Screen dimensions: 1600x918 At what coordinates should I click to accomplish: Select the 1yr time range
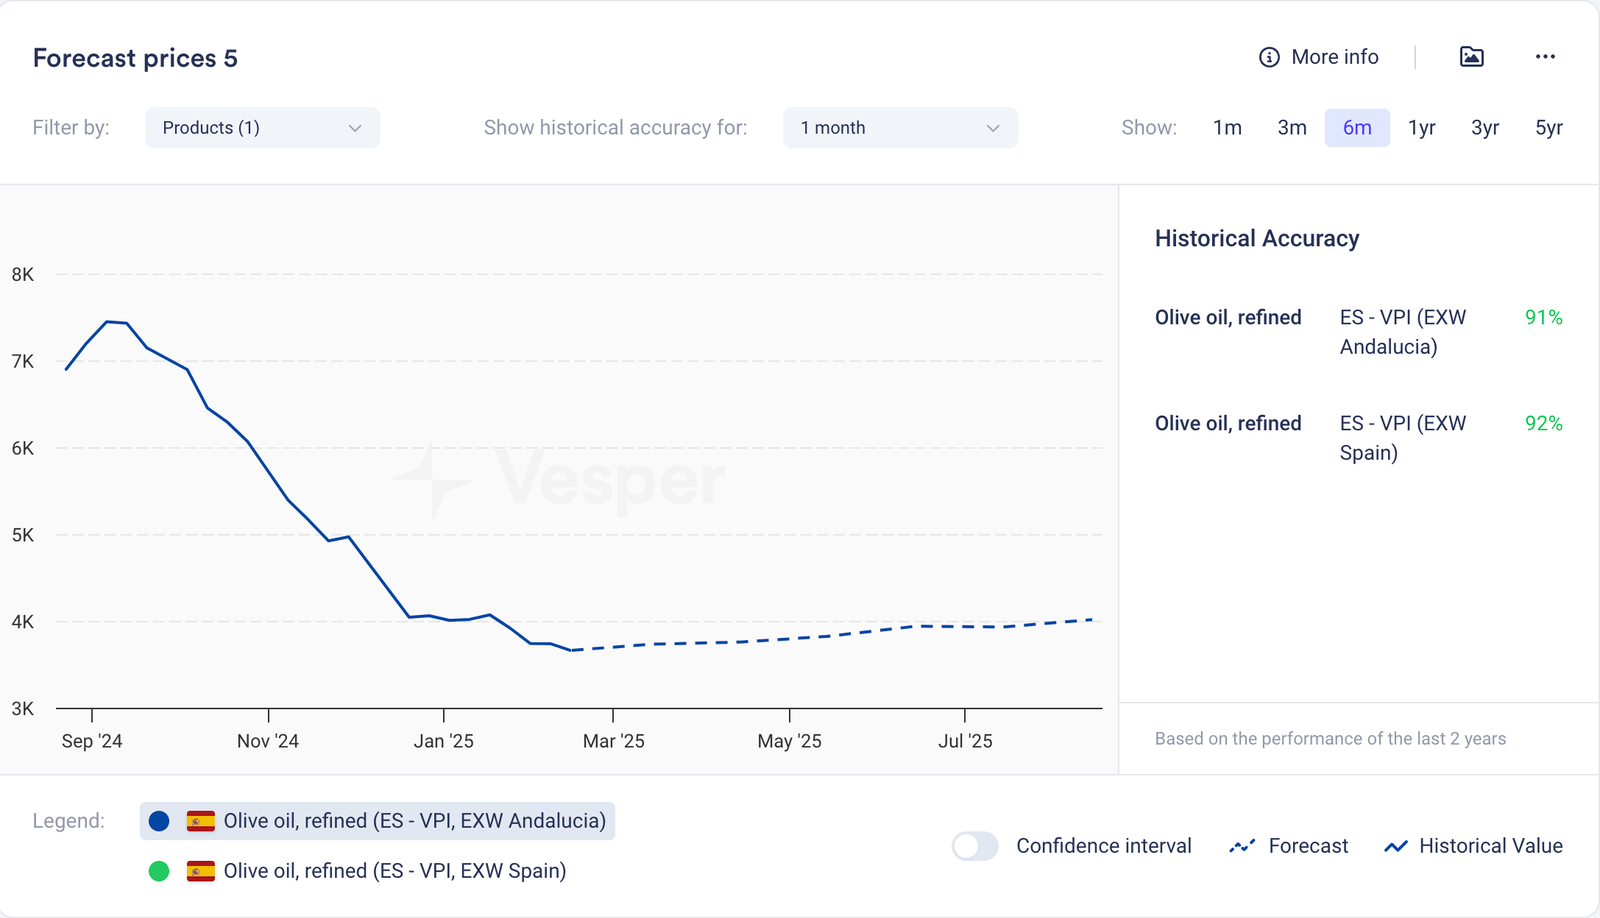pos(1421,128)
